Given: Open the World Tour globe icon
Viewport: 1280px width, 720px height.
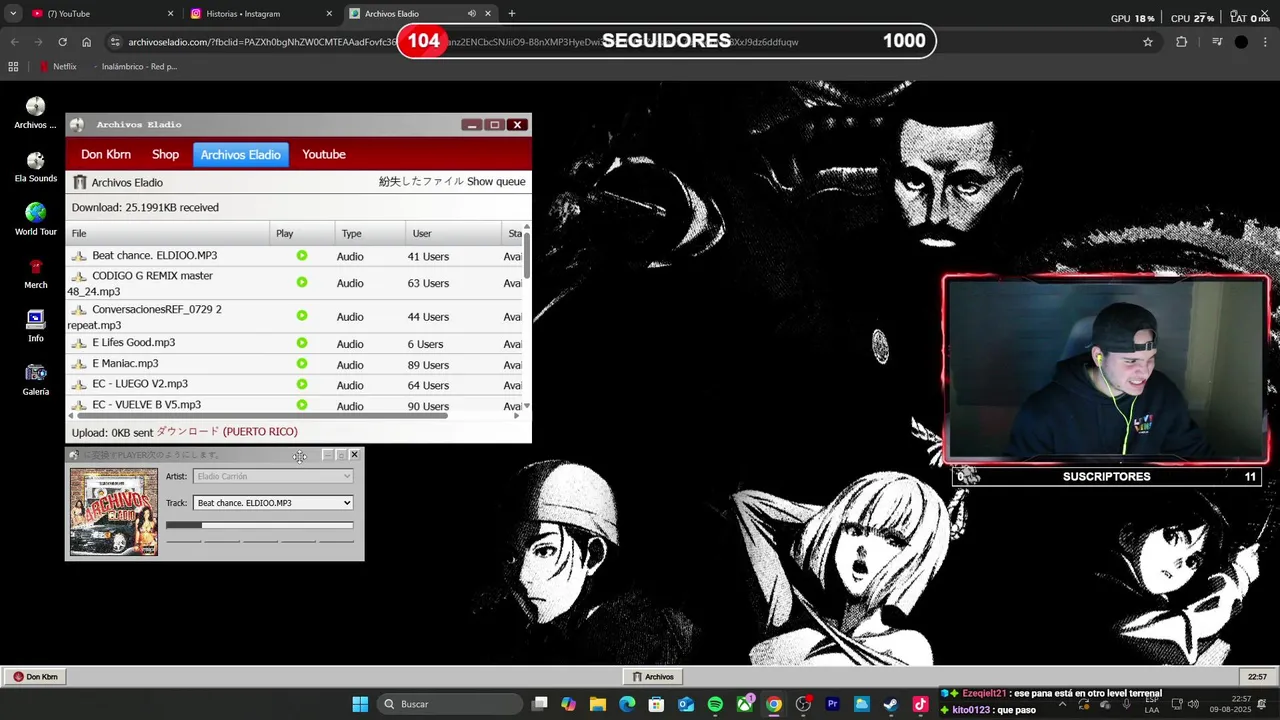Looking at the screenshot, I should click(x=35, y=219).
